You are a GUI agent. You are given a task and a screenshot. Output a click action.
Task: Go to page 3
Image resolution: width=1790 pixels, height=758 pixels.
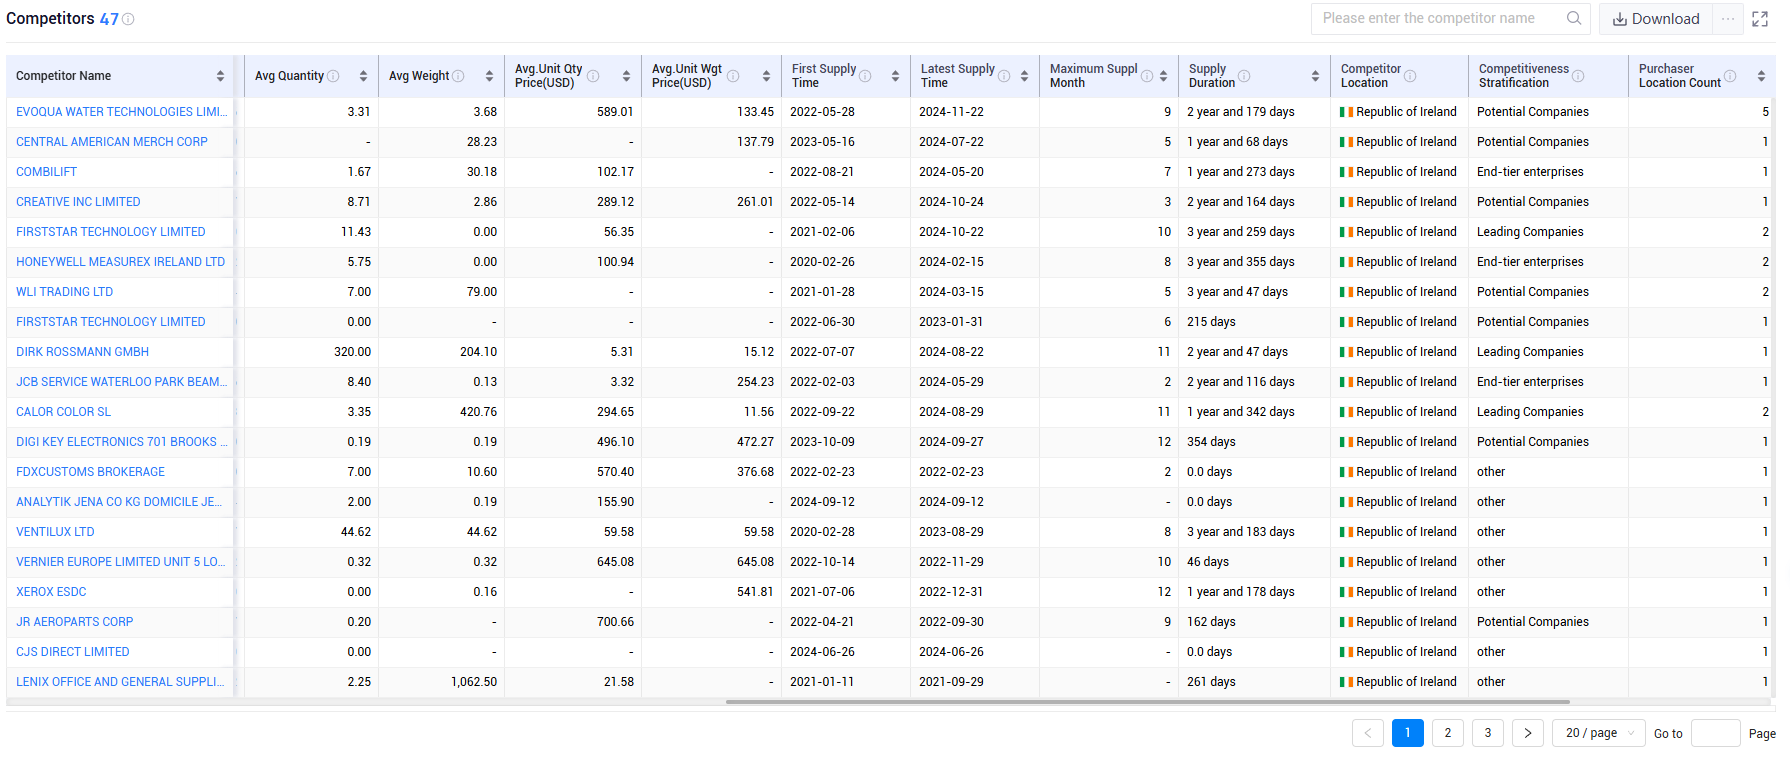click(x=1487, y=733)
